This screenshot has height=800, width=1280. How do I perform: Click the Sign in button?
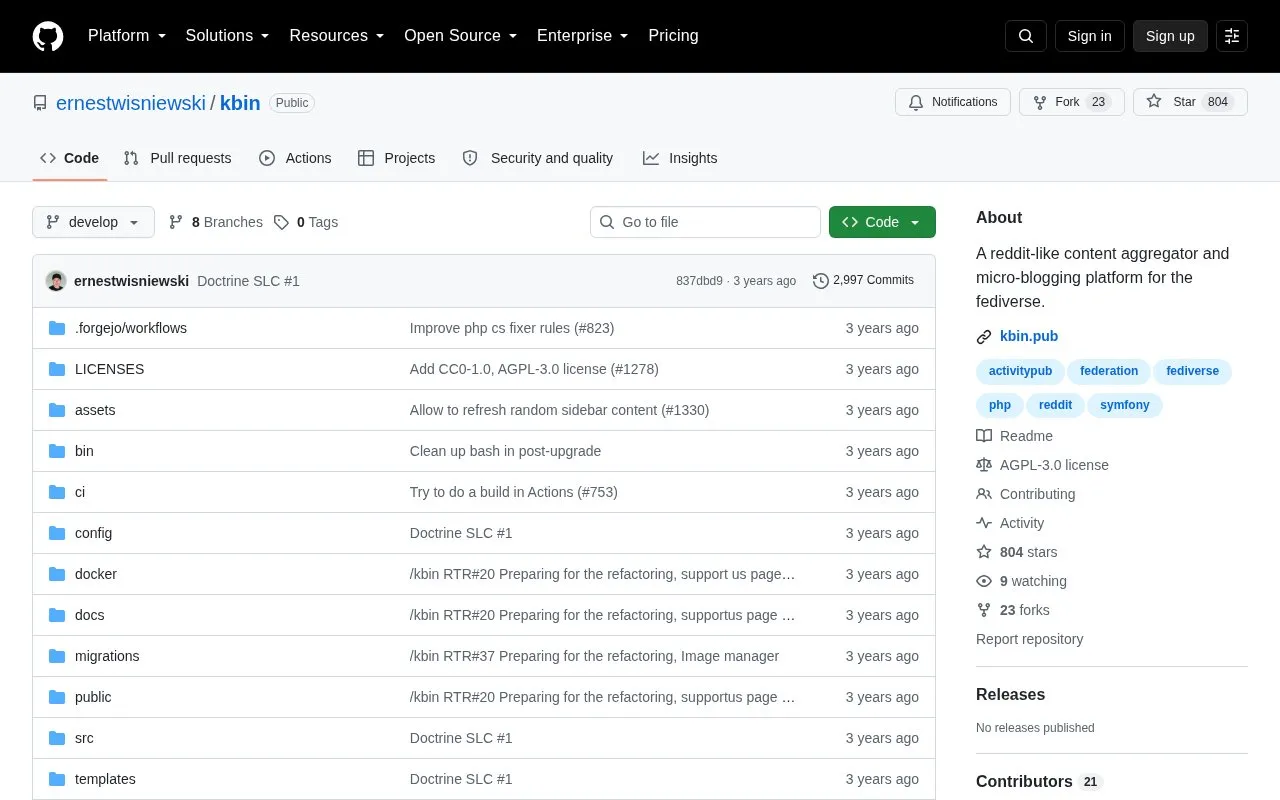tap(1089, 36)
